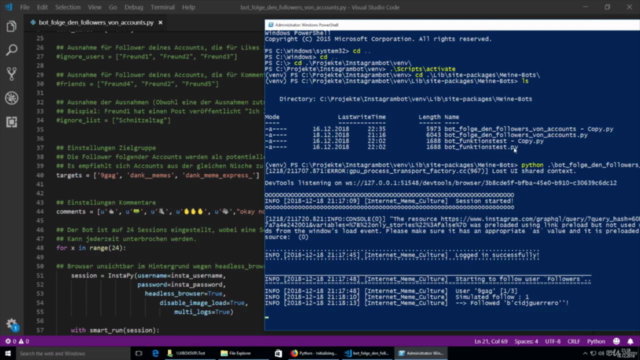Click the errors and warnings counter
The width and height of the screenshot is (640, 360).
17,341
